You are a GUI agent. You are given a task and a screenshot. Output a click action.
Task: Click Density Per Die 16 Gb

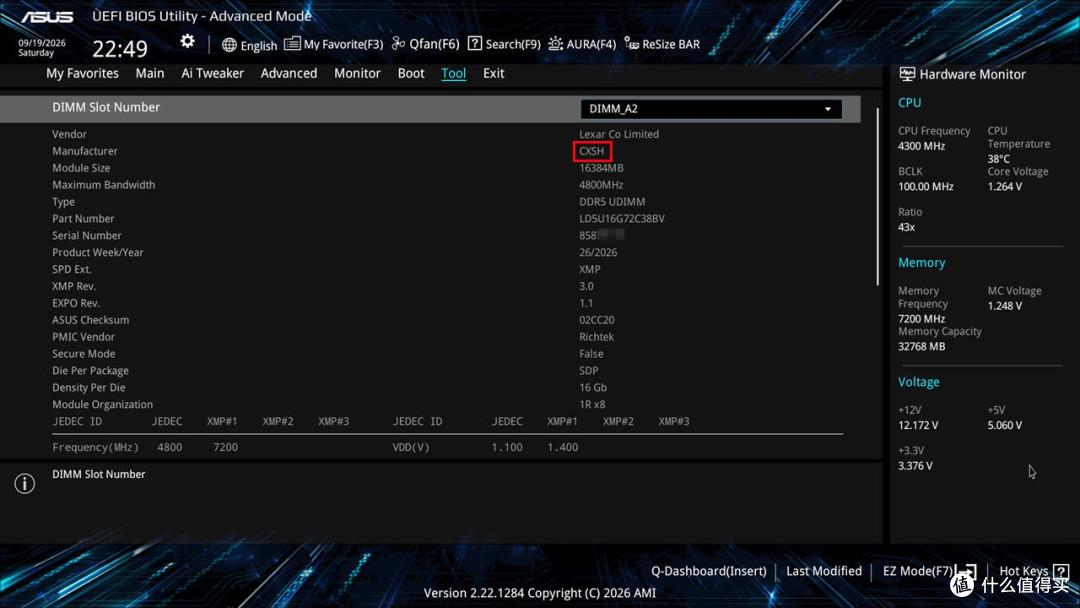coord(593,387)
